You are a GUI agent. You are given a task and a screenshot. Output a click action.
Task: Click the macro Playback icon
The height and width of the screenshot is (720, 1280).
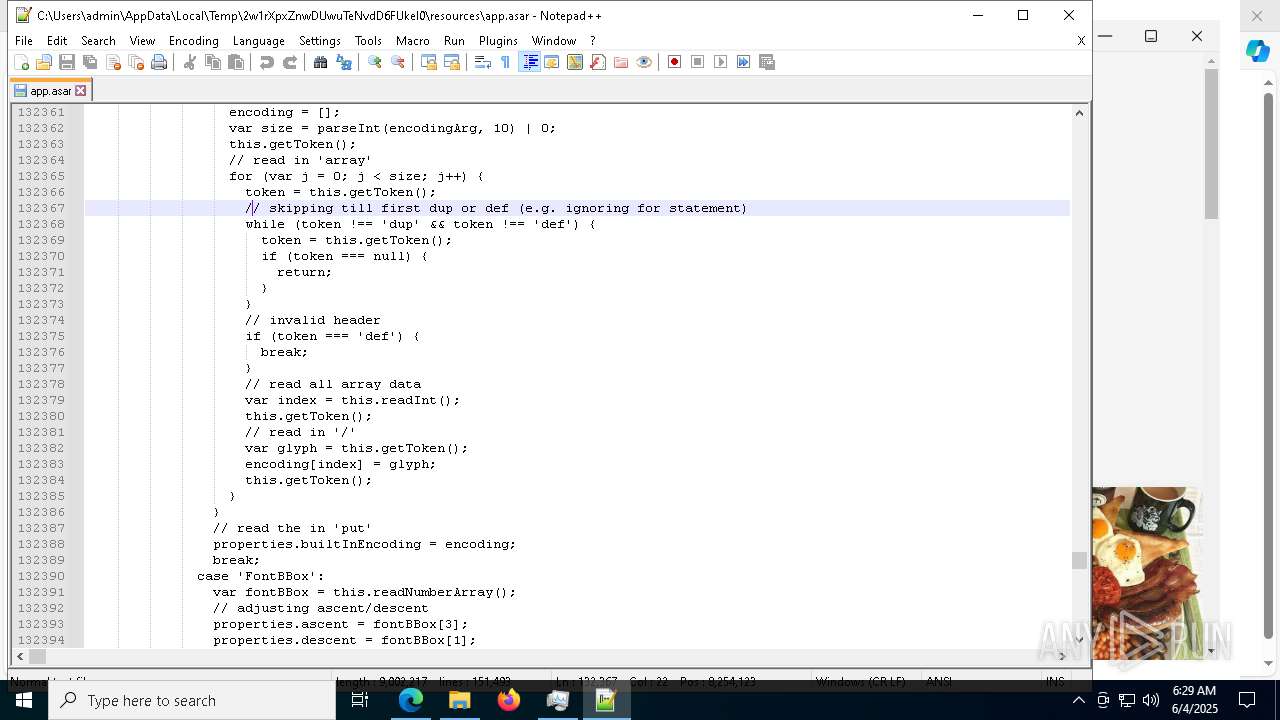(721, 62)
